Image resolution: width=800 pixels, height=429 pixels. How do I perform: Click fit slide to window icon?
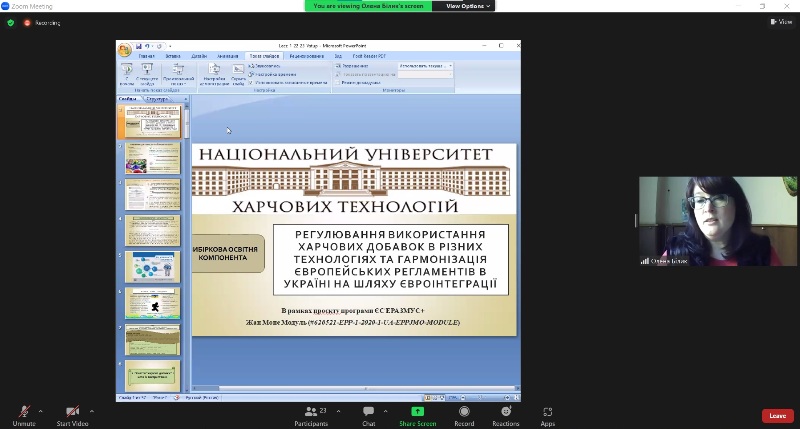516,398
